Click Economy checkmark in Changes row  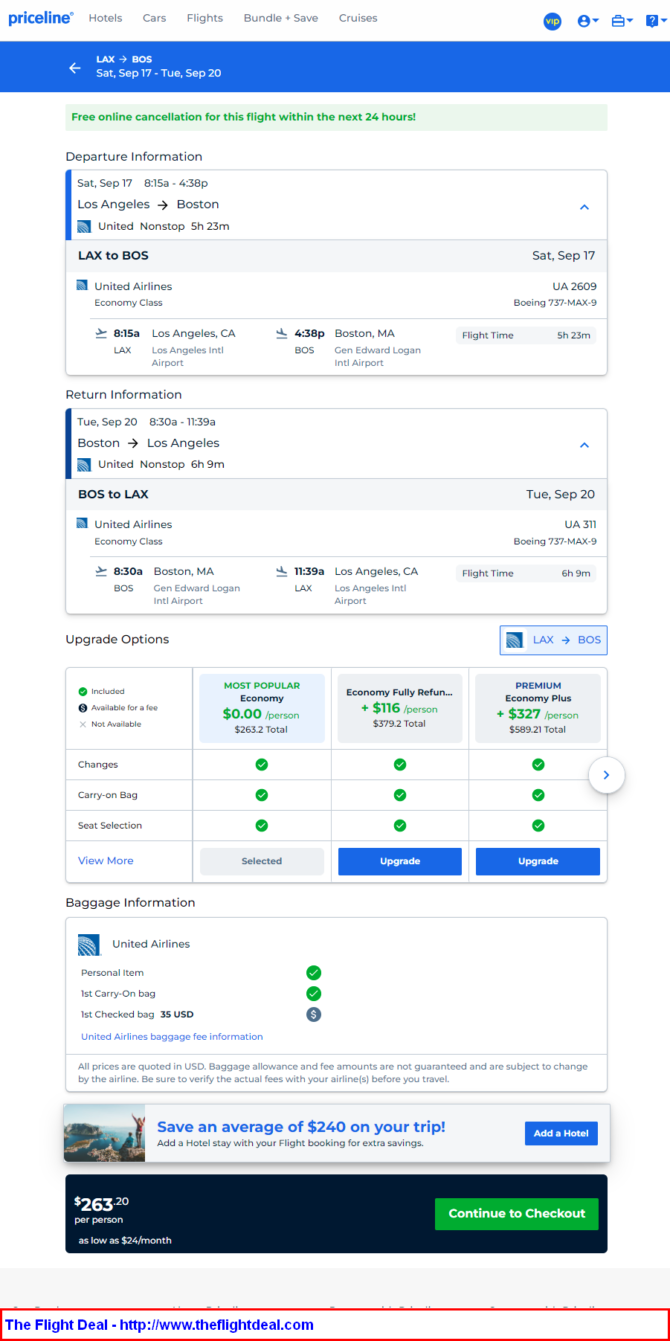(x=262, y=765)
